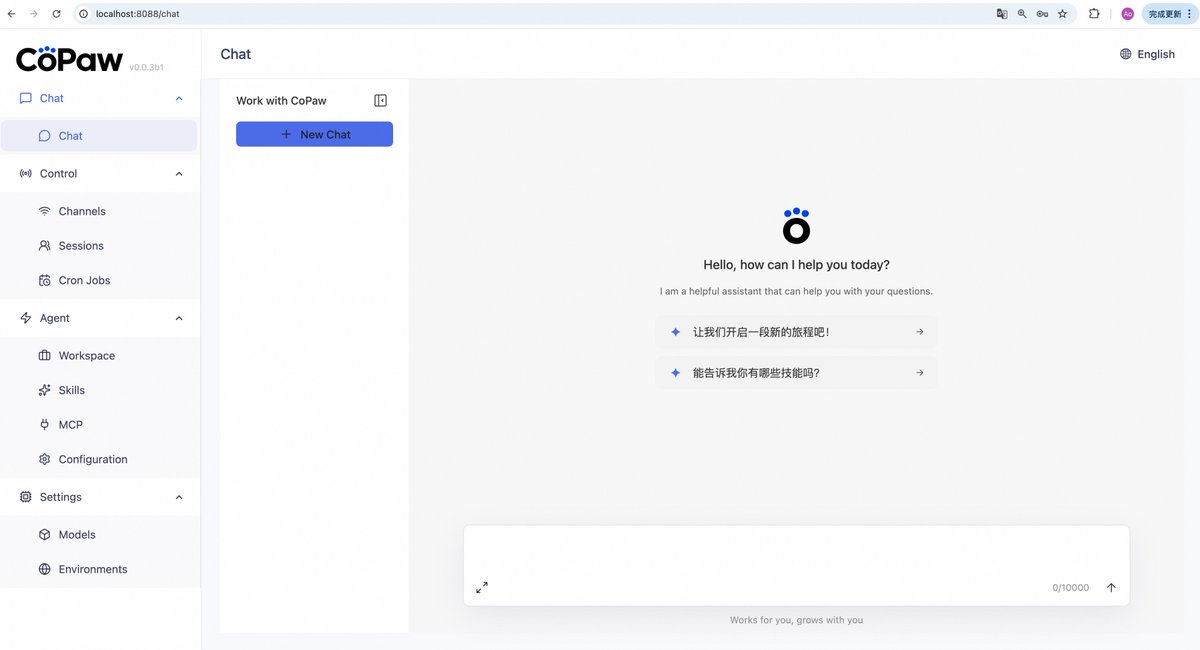The width and height of the screenshot is (1200, 650).
Task: Select the MCP wrench icon
Action: pos(44,424)
